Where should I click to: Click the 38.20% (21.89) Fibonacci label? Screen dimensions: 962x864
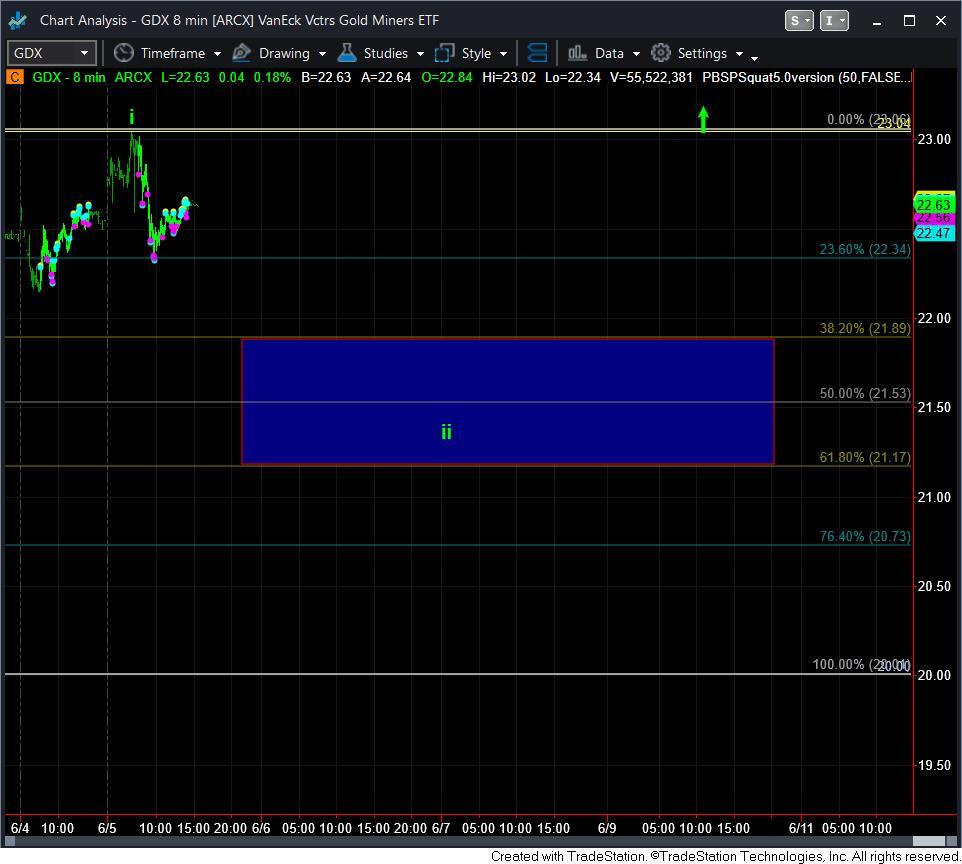click(x=865, y=328)
